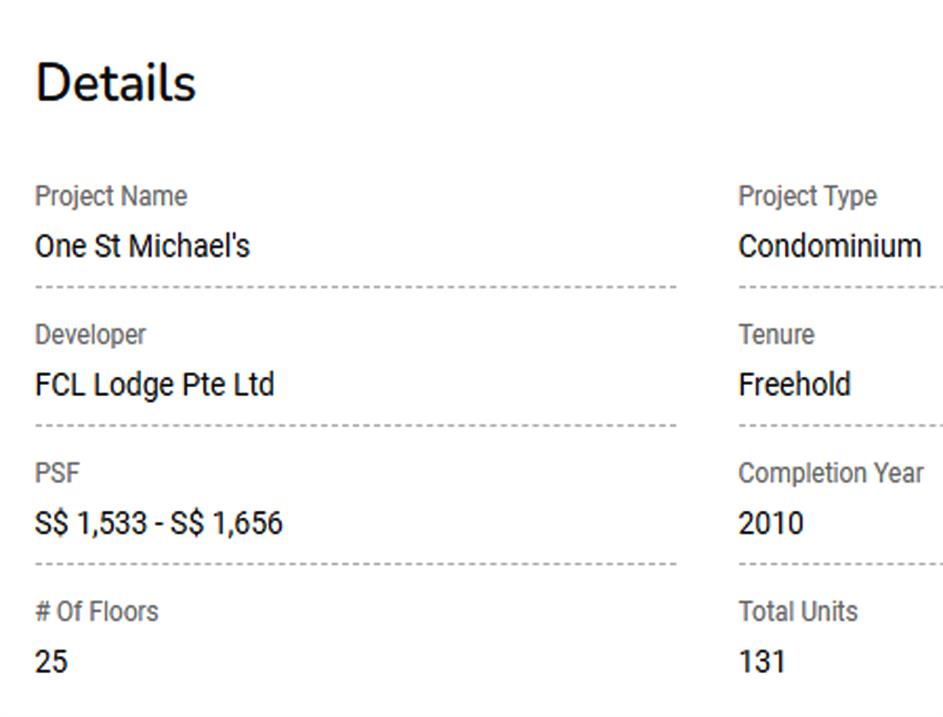Select the completion year 2010

point(771,523)
